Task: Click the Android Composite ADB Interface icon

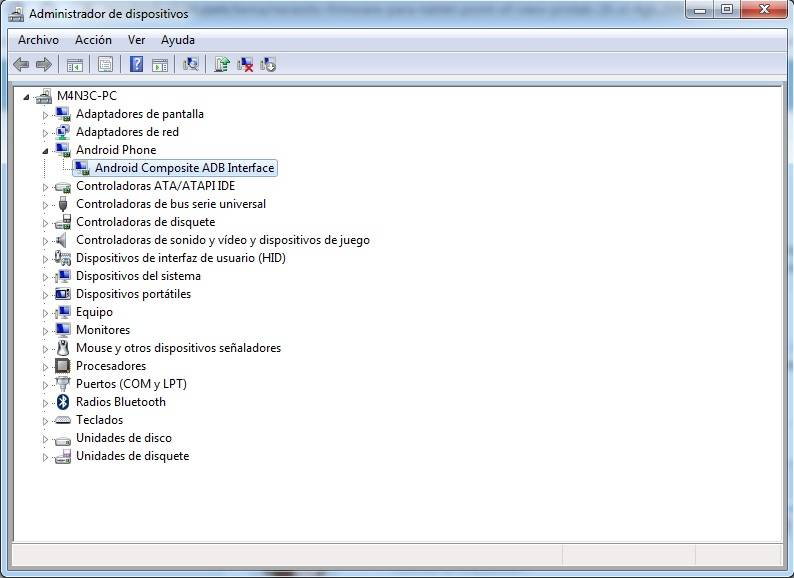Action: 82,168
